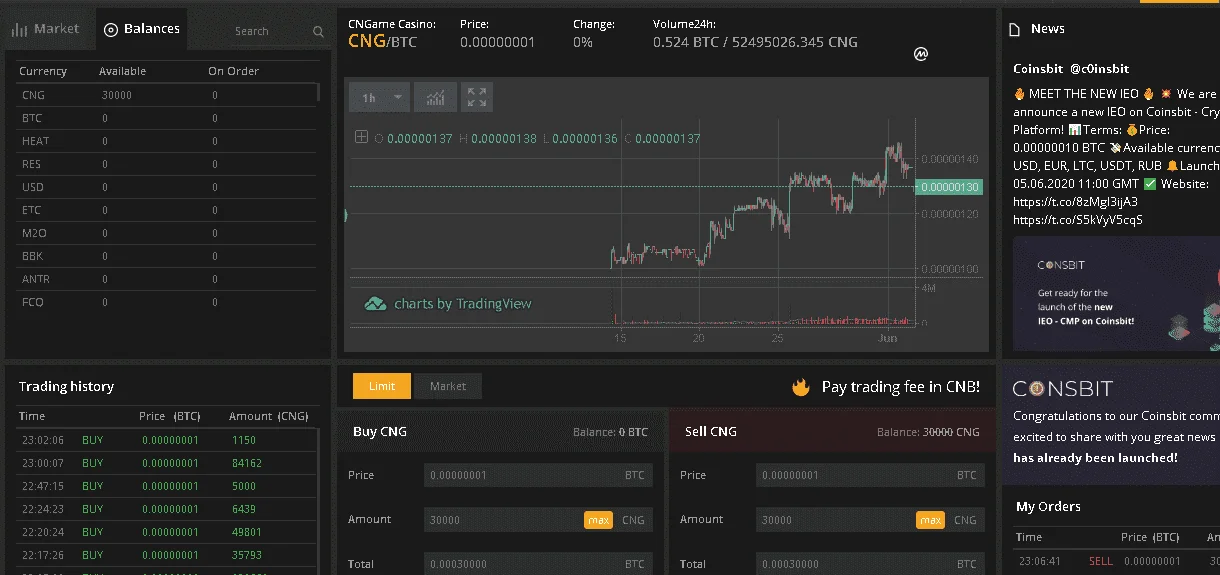Image resolution: width=1220 pixels, height=575 pixels.
Task: Click the Balances tab circle icon
Action: (x=111, y=30)
